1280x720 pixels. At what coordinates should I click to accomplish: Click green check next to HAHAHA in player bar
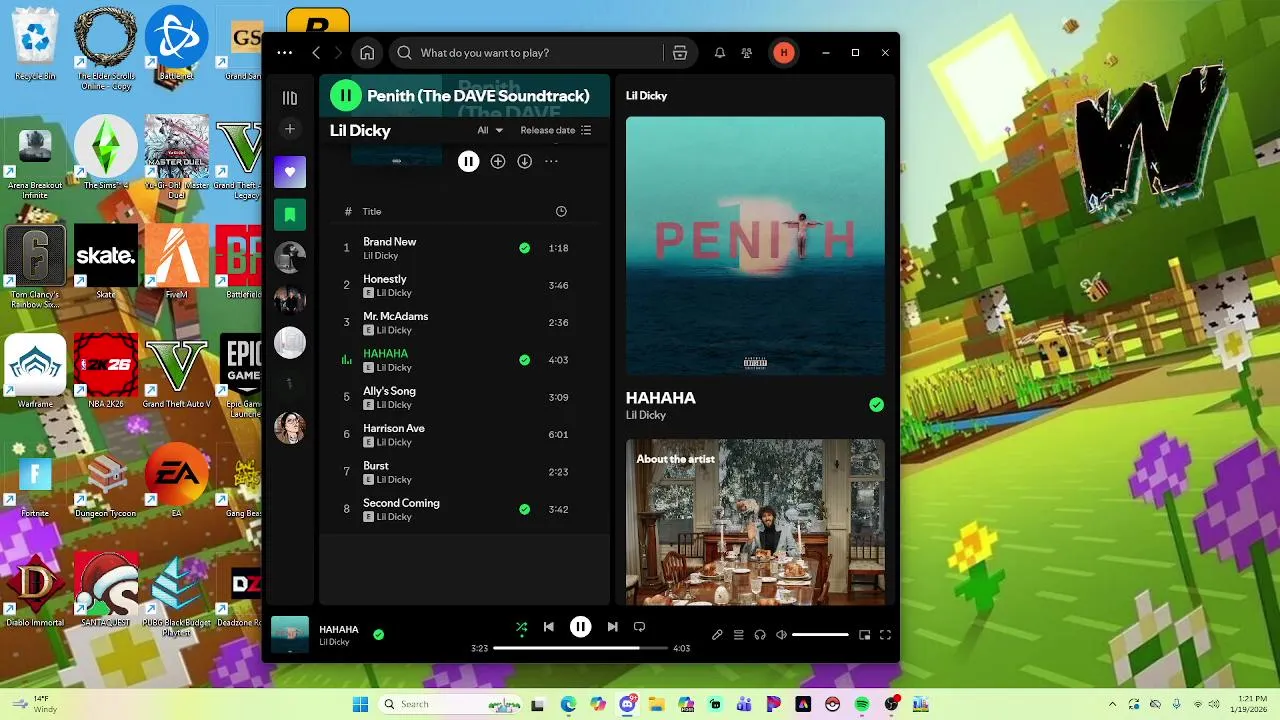tap(378, 634)
